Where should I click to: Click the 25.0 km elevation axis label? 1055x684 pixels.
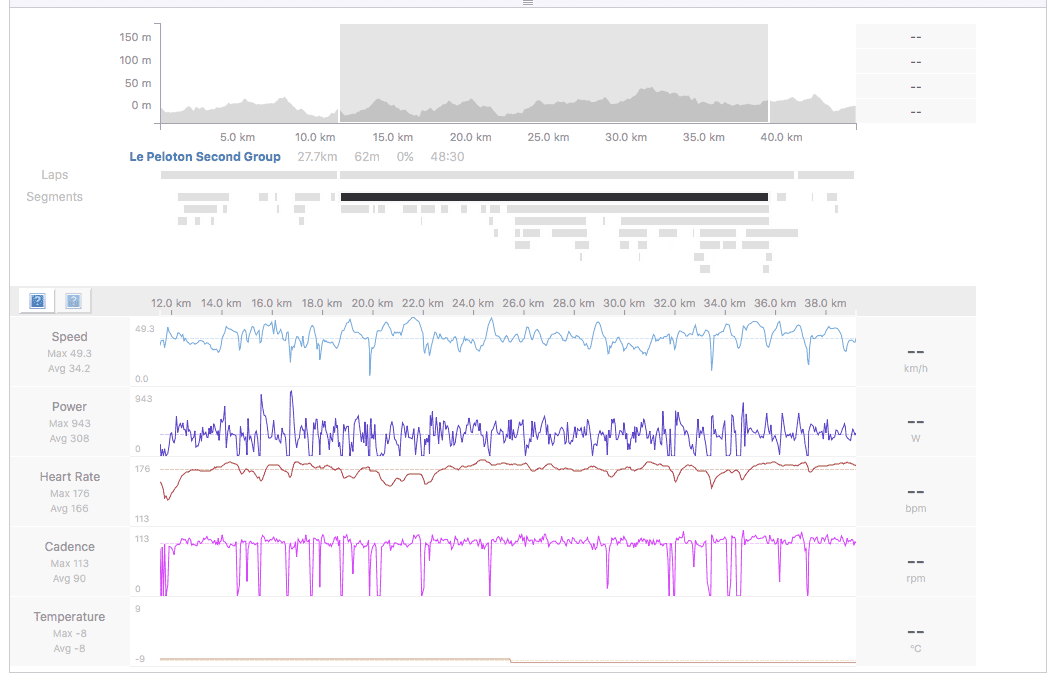click(x=548, y=137)
